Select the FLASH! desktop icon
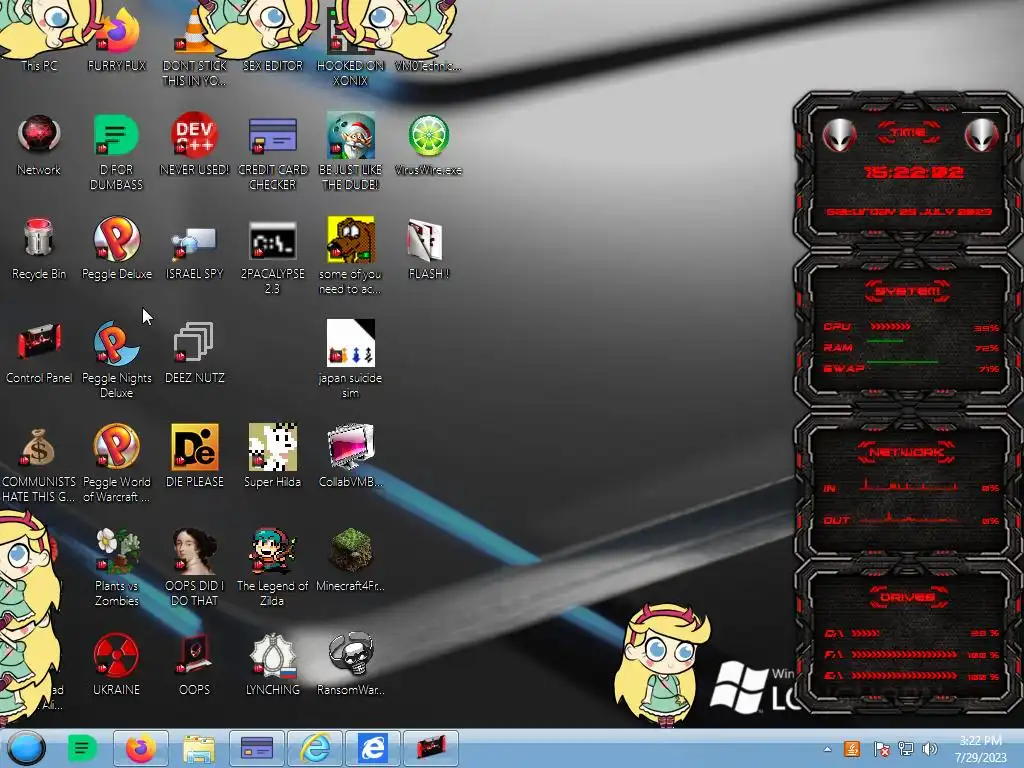 428,249
